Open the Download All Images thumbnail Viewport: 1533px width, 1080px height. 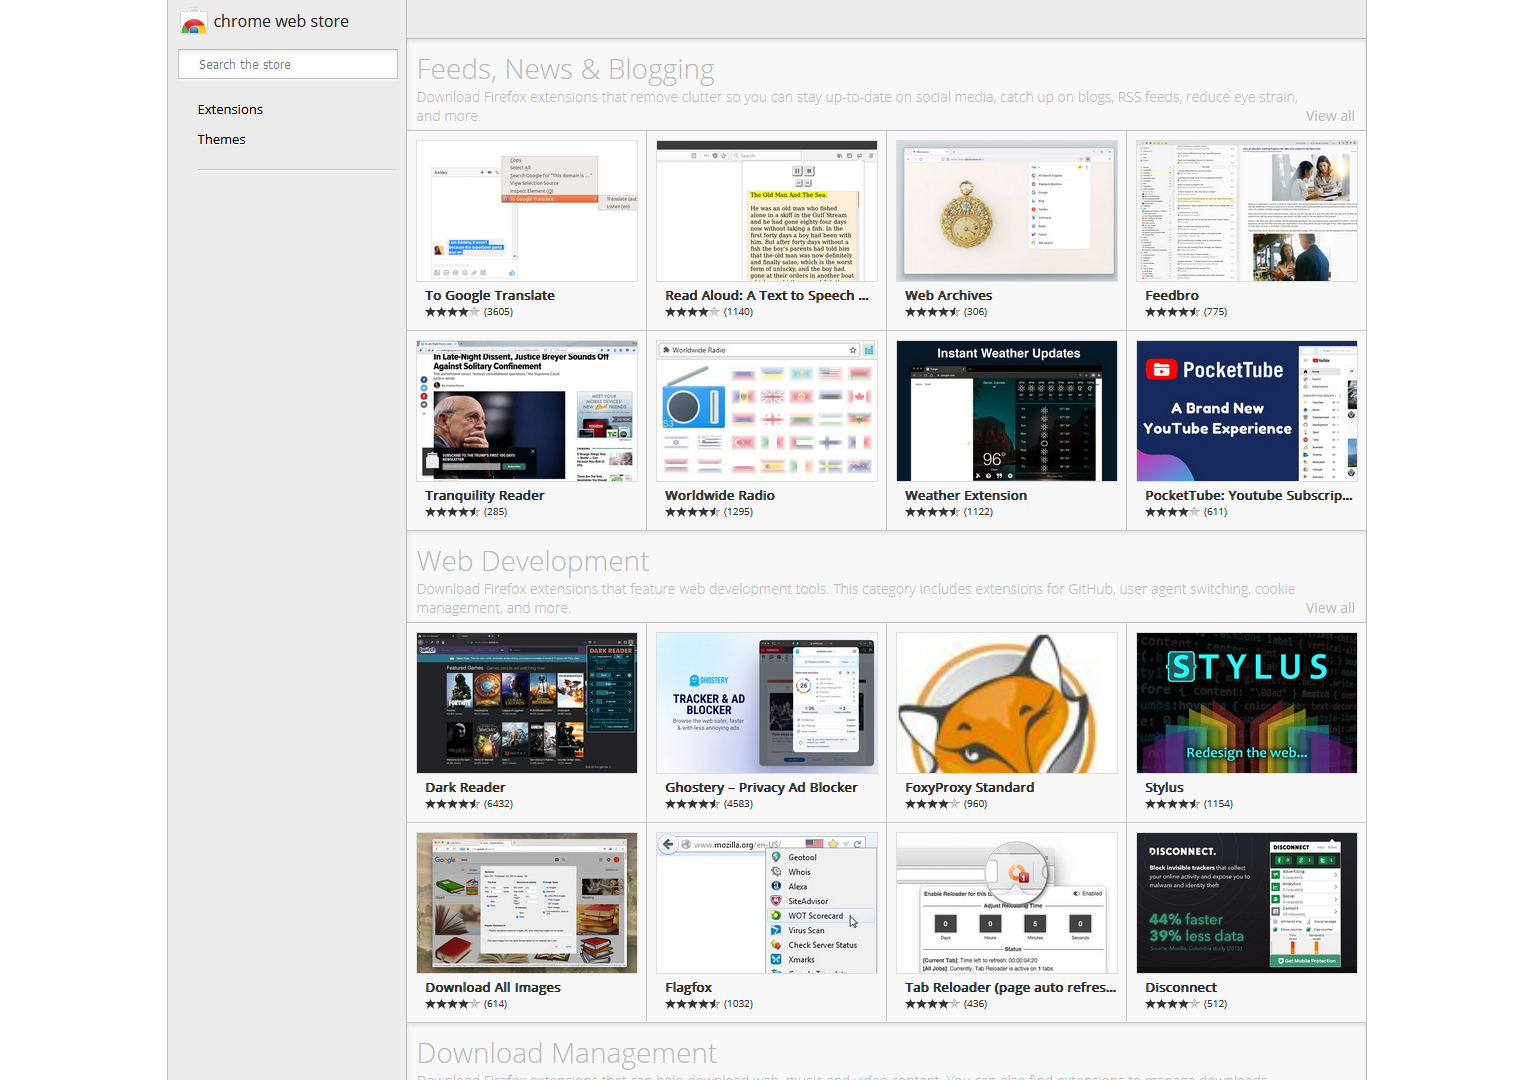click(527, 903)
